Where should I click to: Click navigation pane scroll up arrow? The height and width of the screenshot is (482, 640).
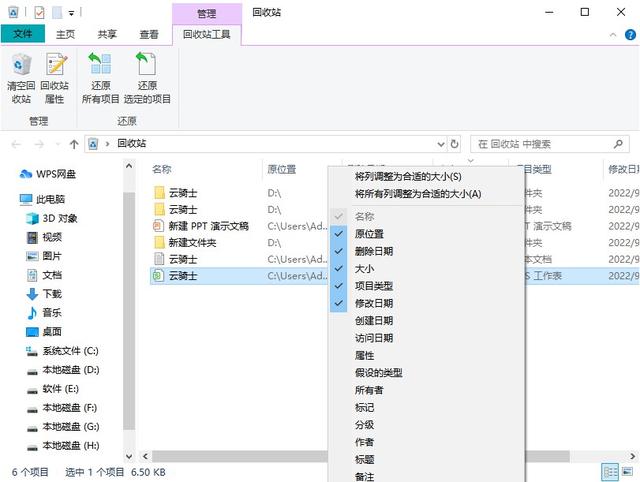click(129, 167)
